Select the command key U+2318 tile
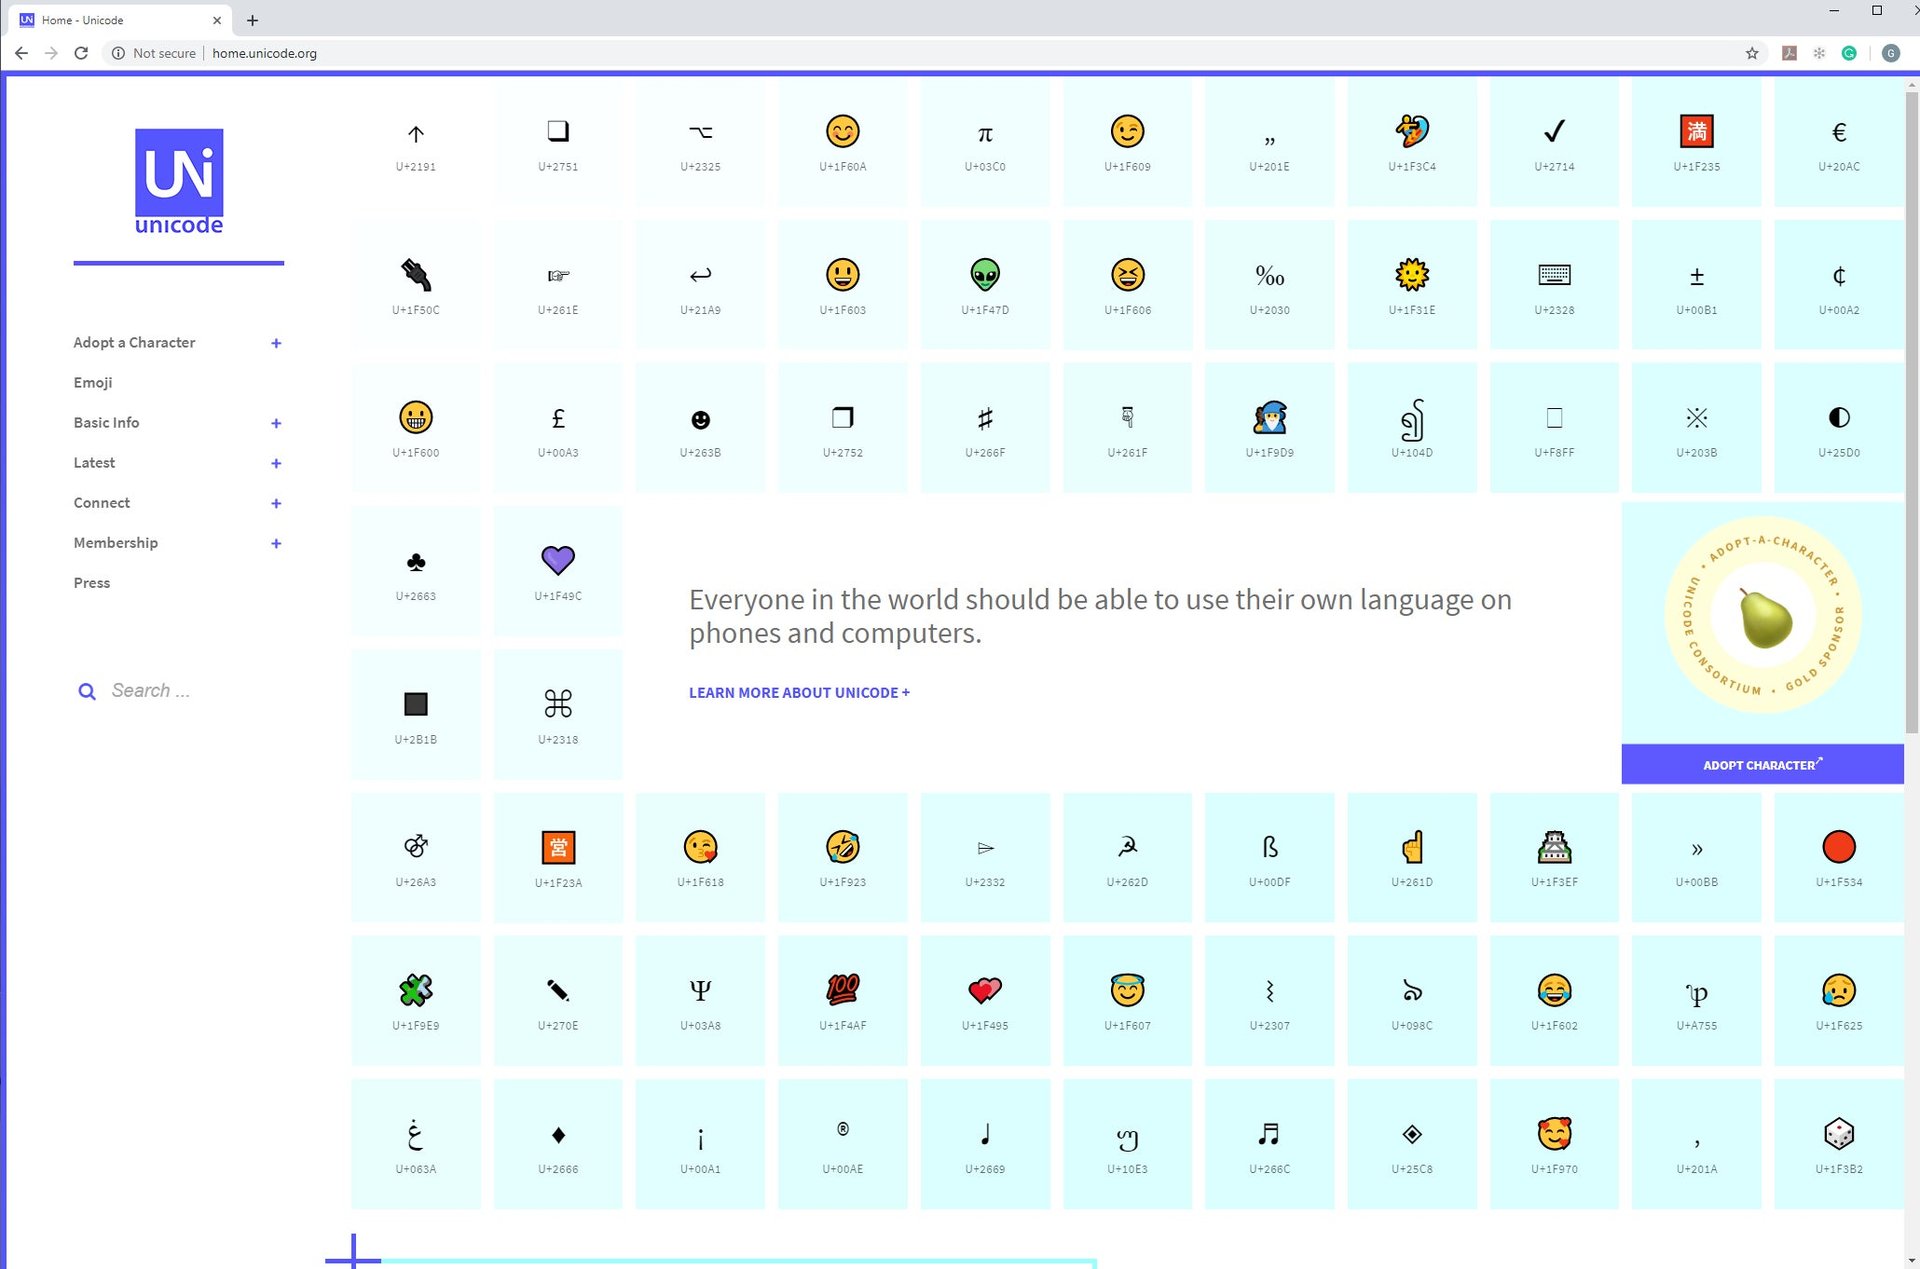Image resolution: width=1920 pixels, height=1269 pixels. click(x=558, y=715)
